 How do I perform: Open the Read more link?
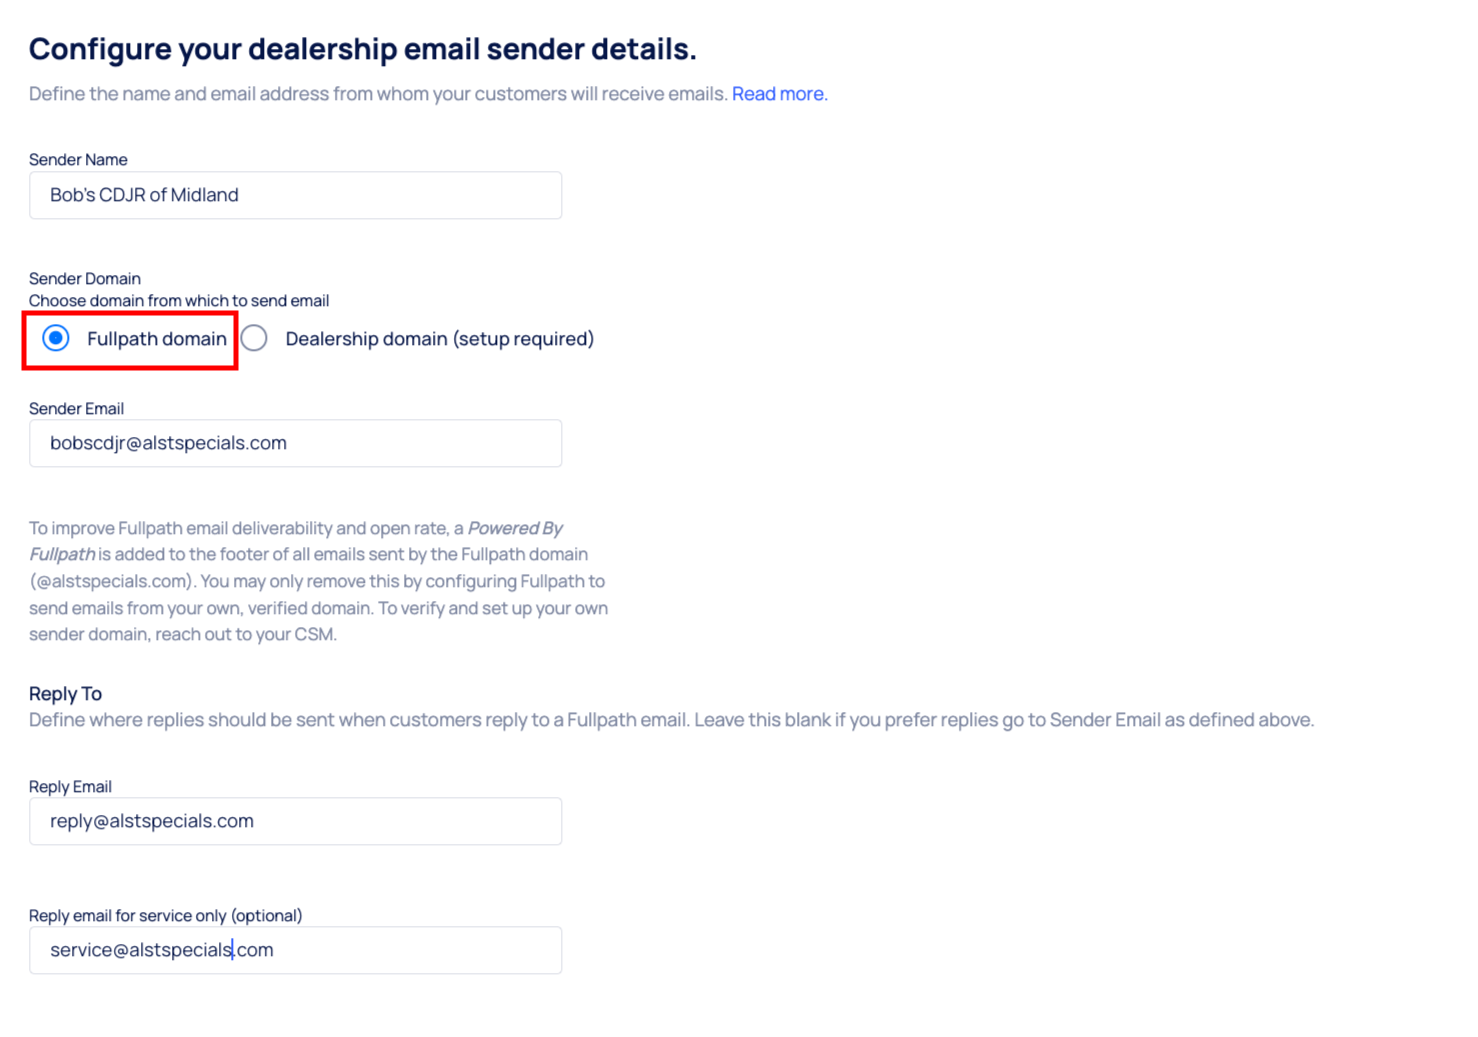pos(779,94)
